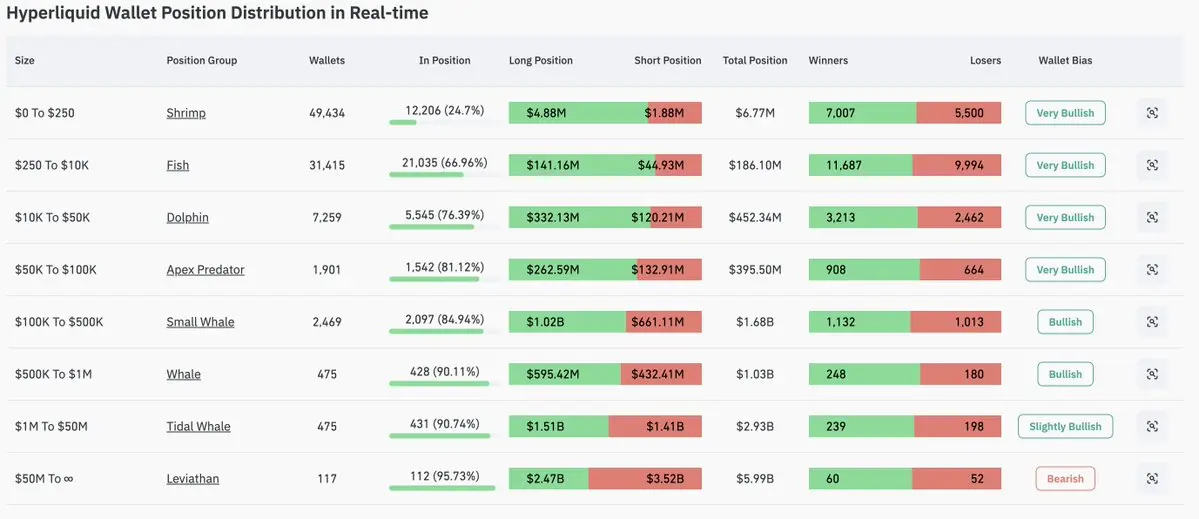The width and height of the screenshot is (1199, 519).
Task: Open the Small Whale row's inspect icon
Action: point(1152,322)
